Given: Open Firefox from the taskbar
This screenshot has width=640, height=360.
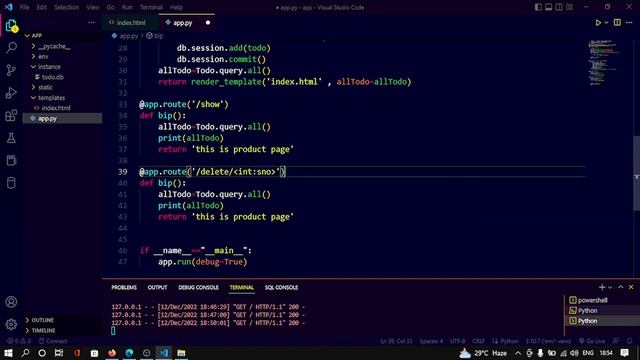Looking at the screenshot, I should click(x=112, y=353).
